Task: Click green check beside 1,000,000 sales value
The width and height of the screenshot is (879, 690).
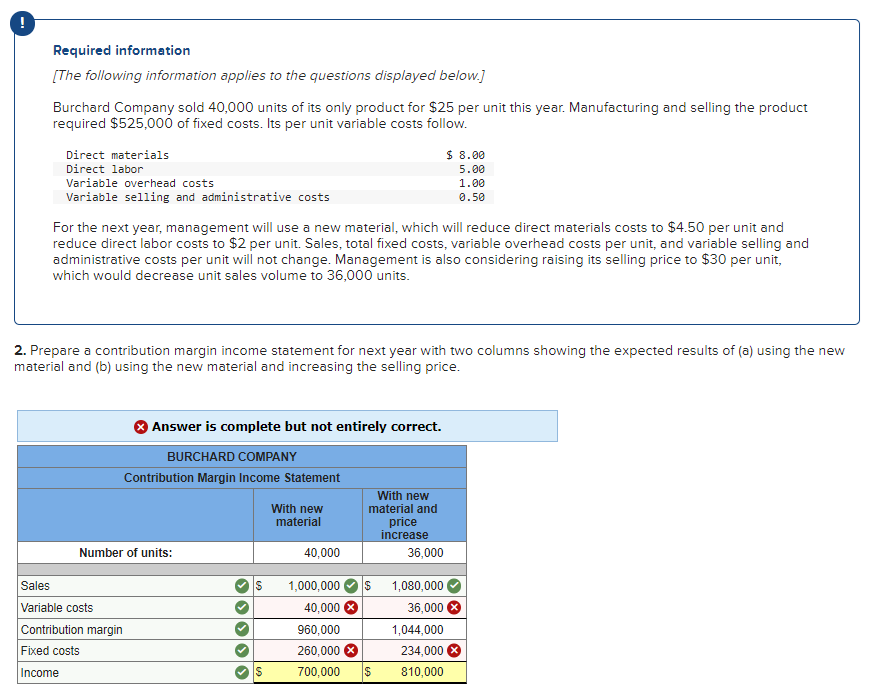Action: click(x=351, y=586)
